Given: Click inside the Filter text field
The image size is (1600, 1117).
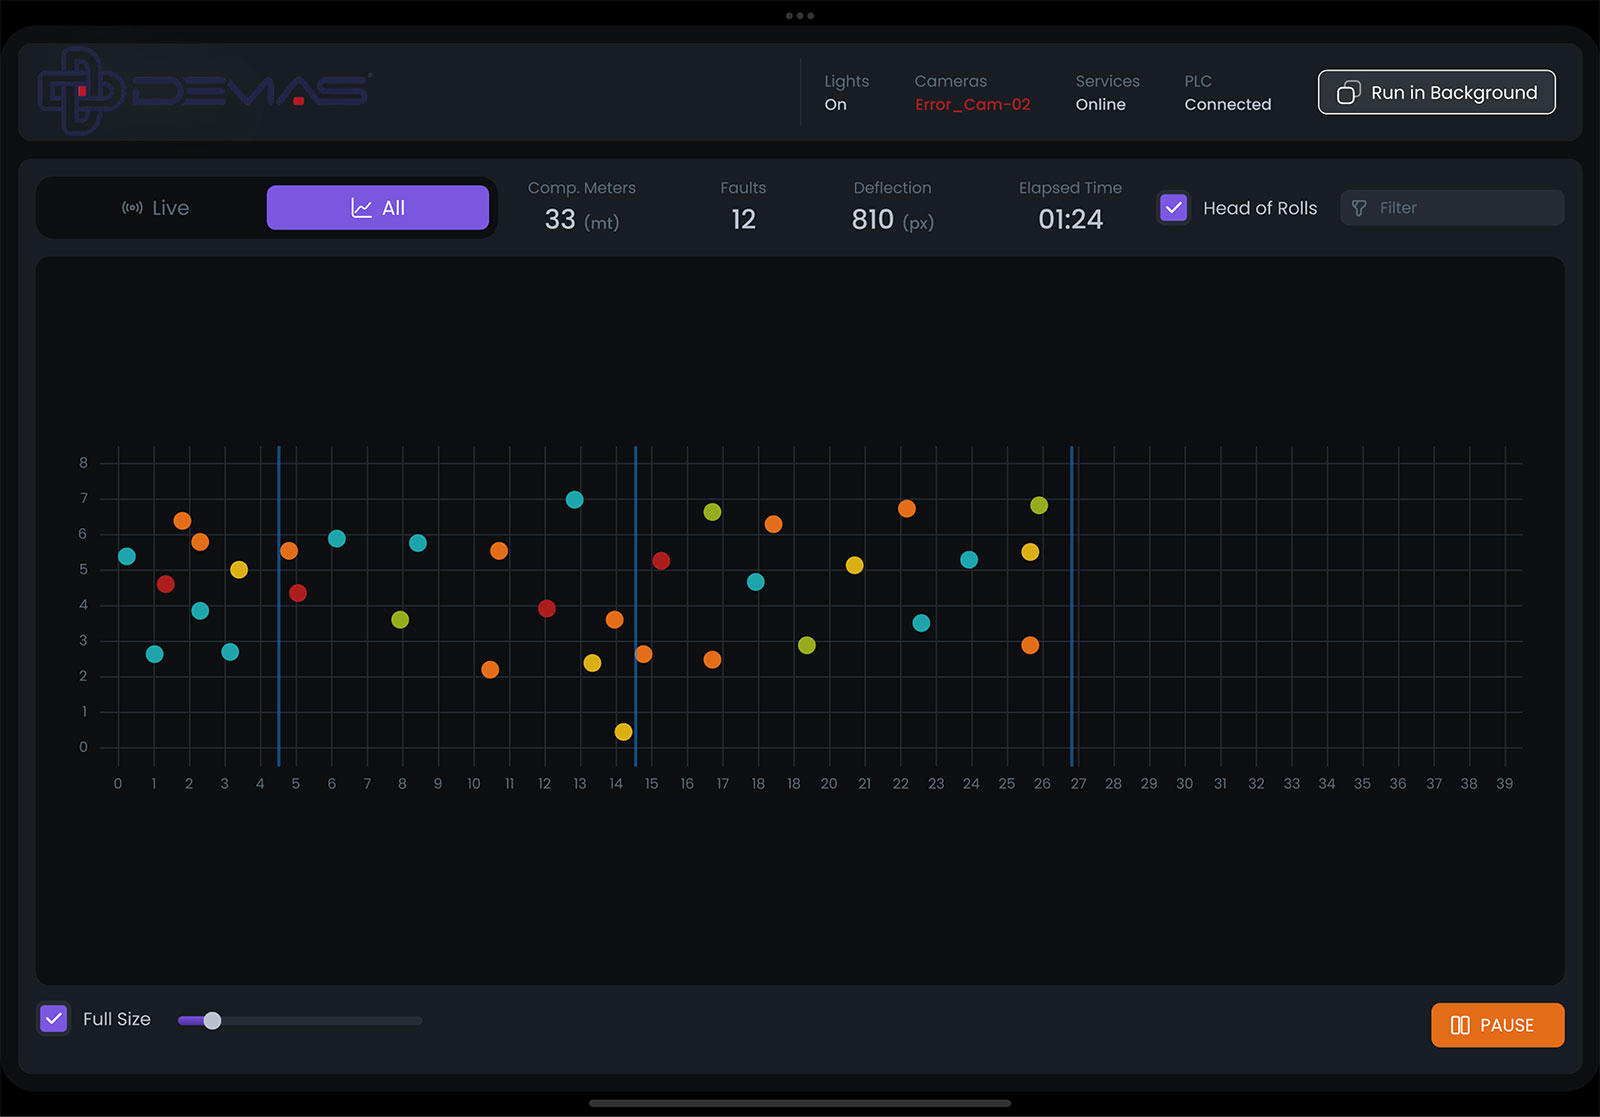Looking at the screenshot, I should pyautogui.click(x=1465, y=208).
